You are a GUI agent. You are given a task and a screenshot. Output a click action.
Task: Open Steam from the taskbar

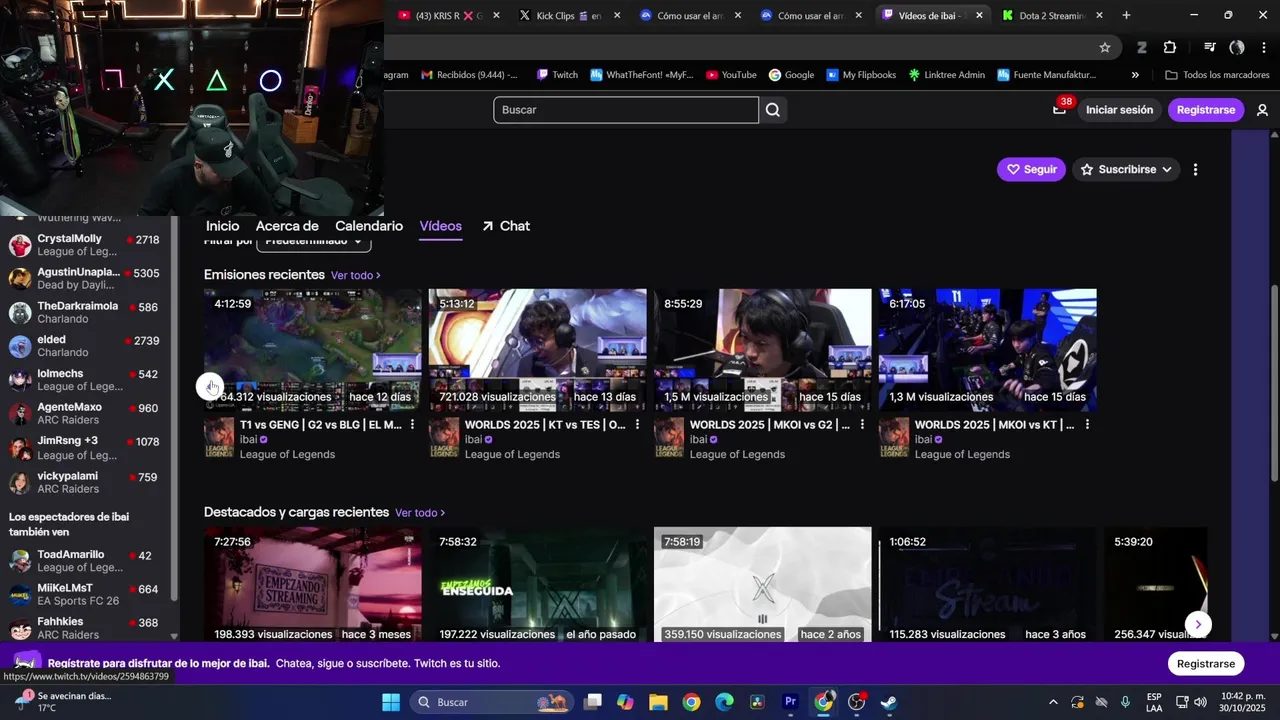[888, 702]
